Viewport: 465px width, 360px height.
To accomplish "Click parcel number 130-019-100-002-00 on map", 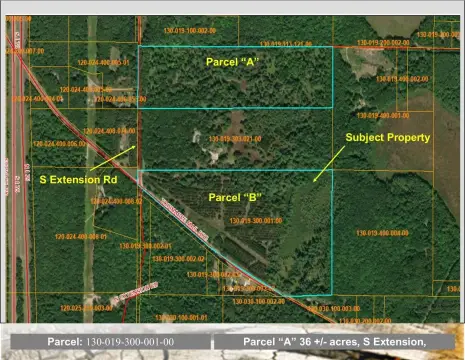I will click(x=190, y=31).
